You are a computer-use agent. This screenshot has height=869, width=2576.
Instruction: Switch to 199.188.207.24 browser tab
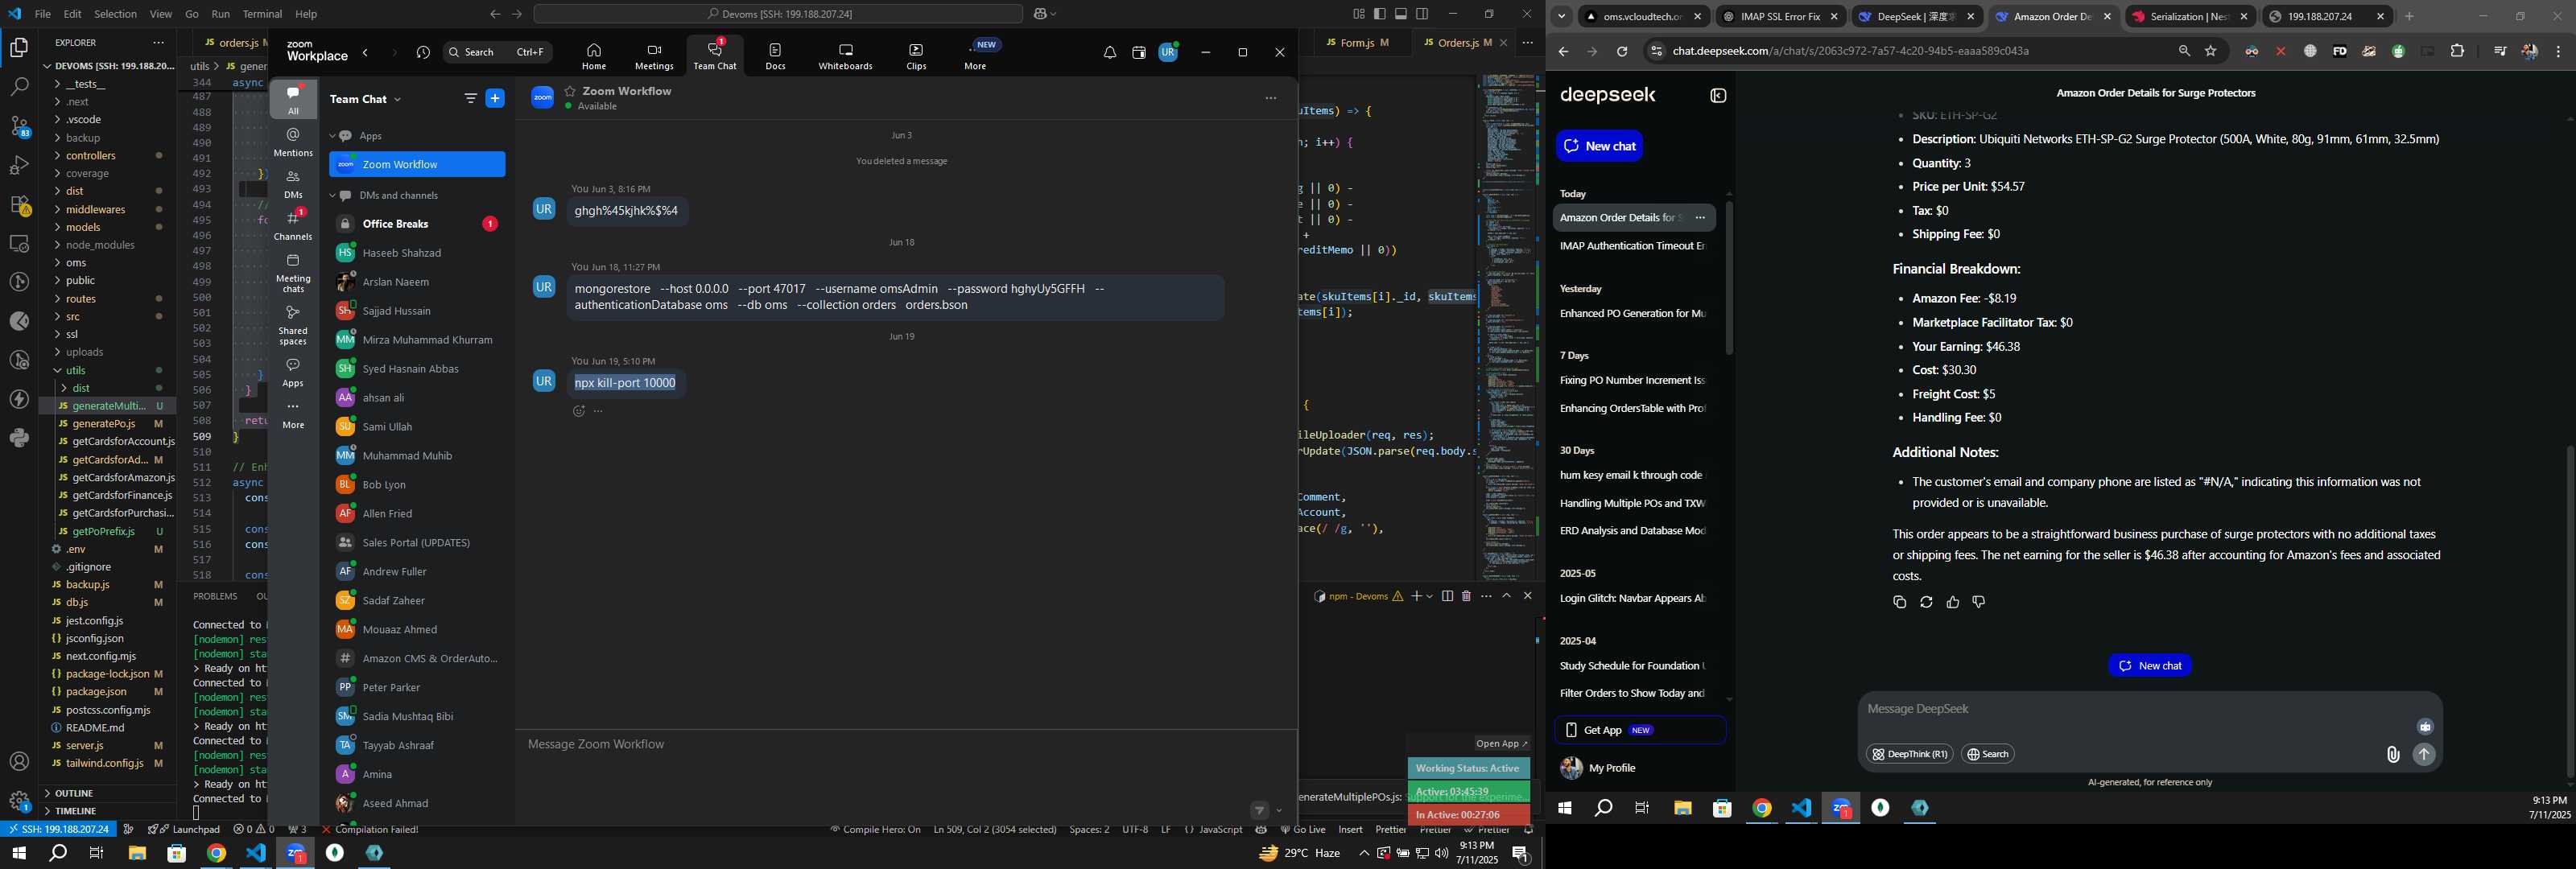point(2325,17)
